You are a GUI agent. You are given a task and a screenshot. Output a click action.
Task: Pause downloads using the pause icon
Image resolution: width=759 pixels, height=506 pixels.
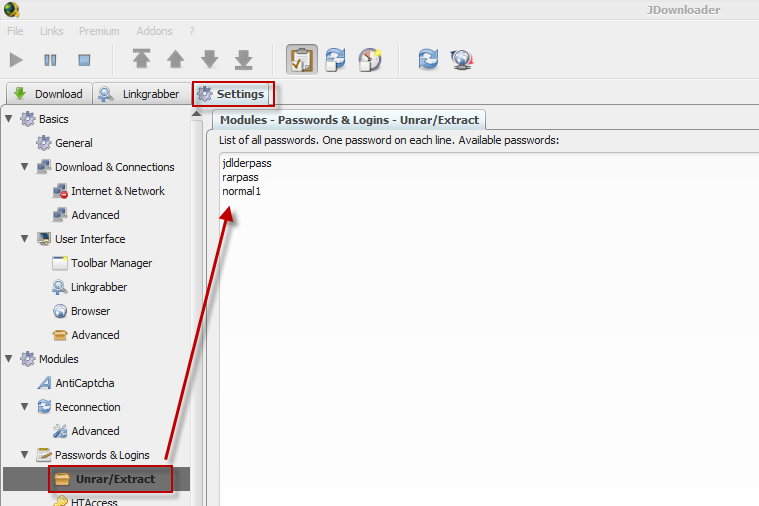[x=50, y=60]
